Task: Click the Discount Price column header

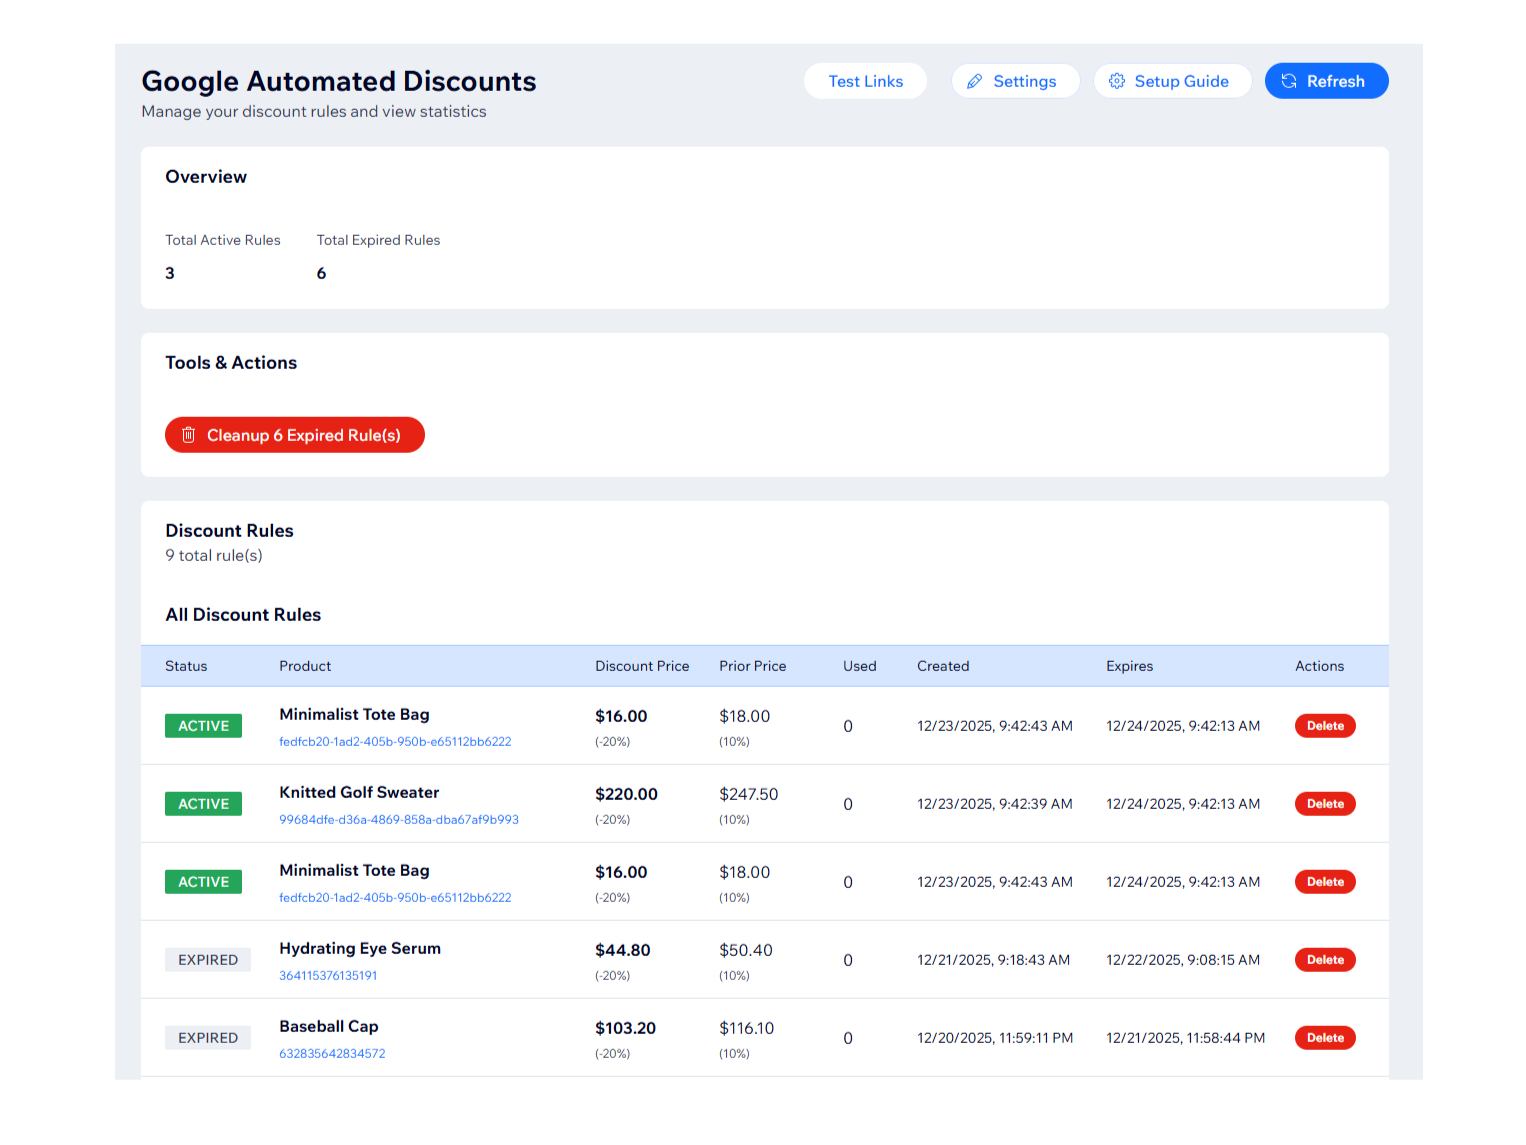Action: pos(642,666)
